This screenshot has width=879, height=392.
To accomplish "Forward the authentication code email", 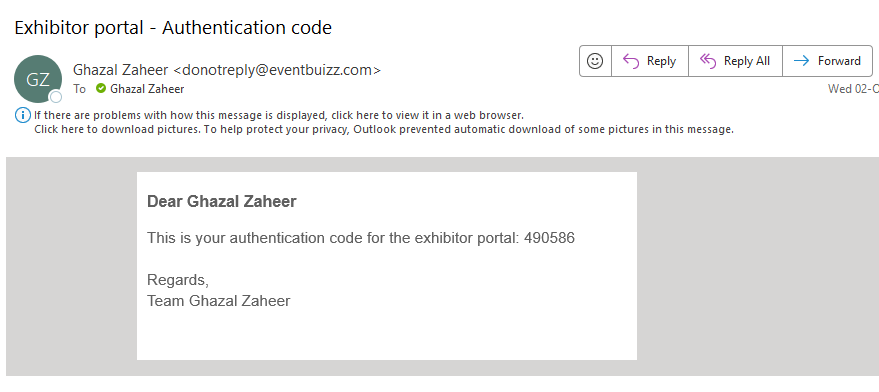I will pos(827,61).
